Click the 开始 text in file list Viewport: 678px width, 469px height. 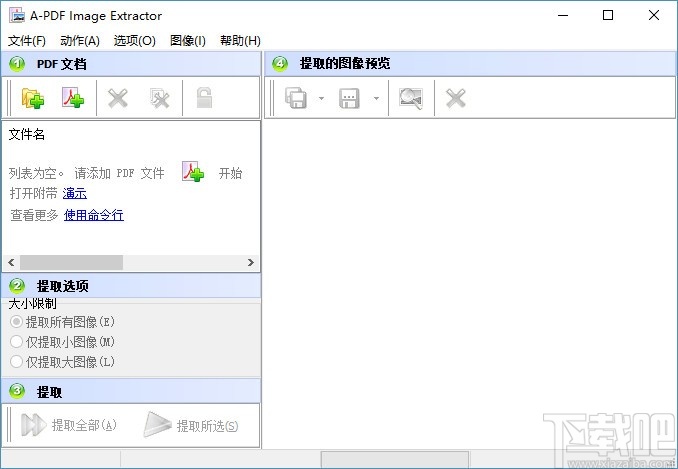[x=230, y=173]
